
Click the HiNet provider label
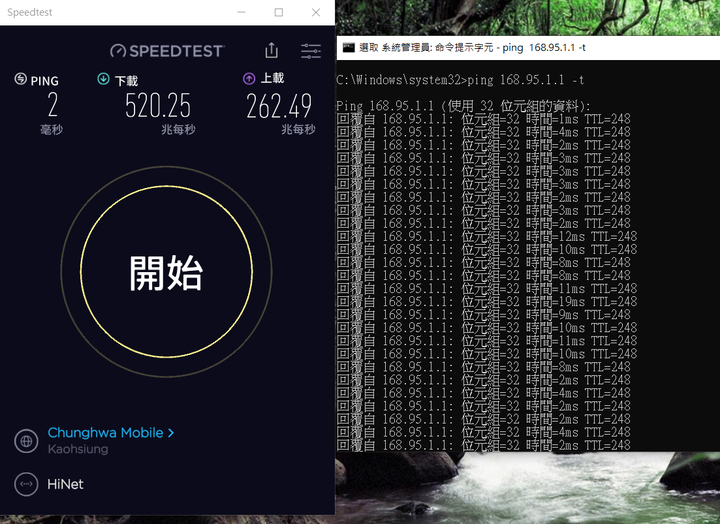pyautogui.click(x=65, y=484)
